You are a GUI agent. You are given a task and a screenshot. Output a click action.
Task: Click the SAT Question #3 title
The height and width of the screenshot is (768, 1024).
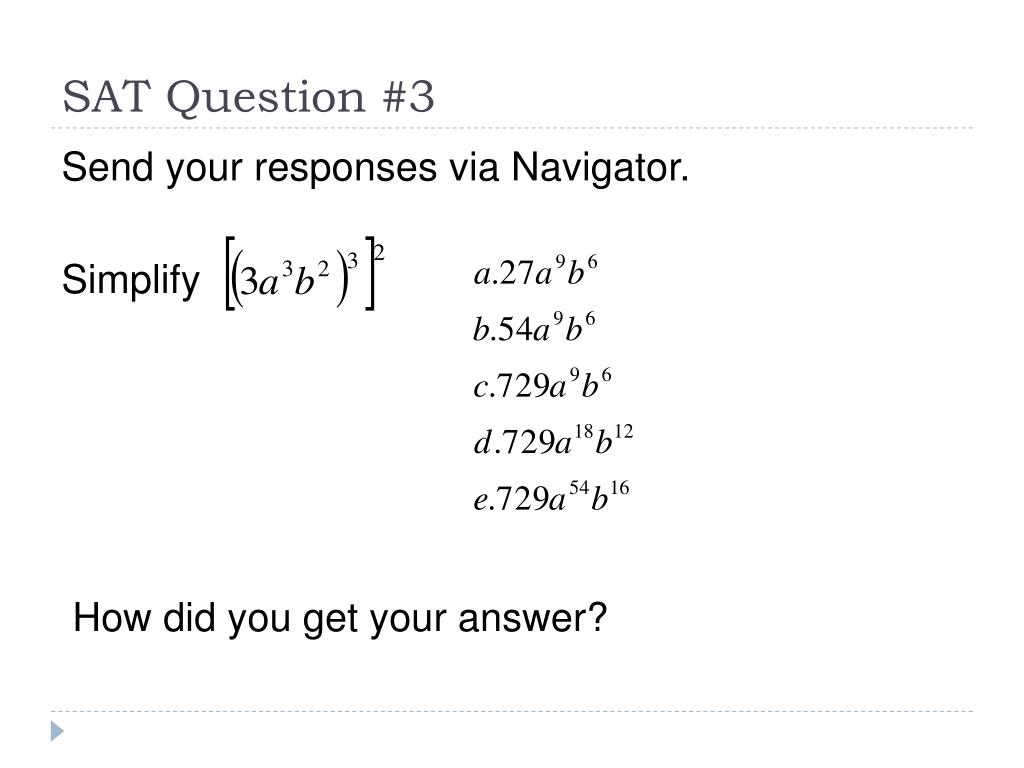(248, 97)
